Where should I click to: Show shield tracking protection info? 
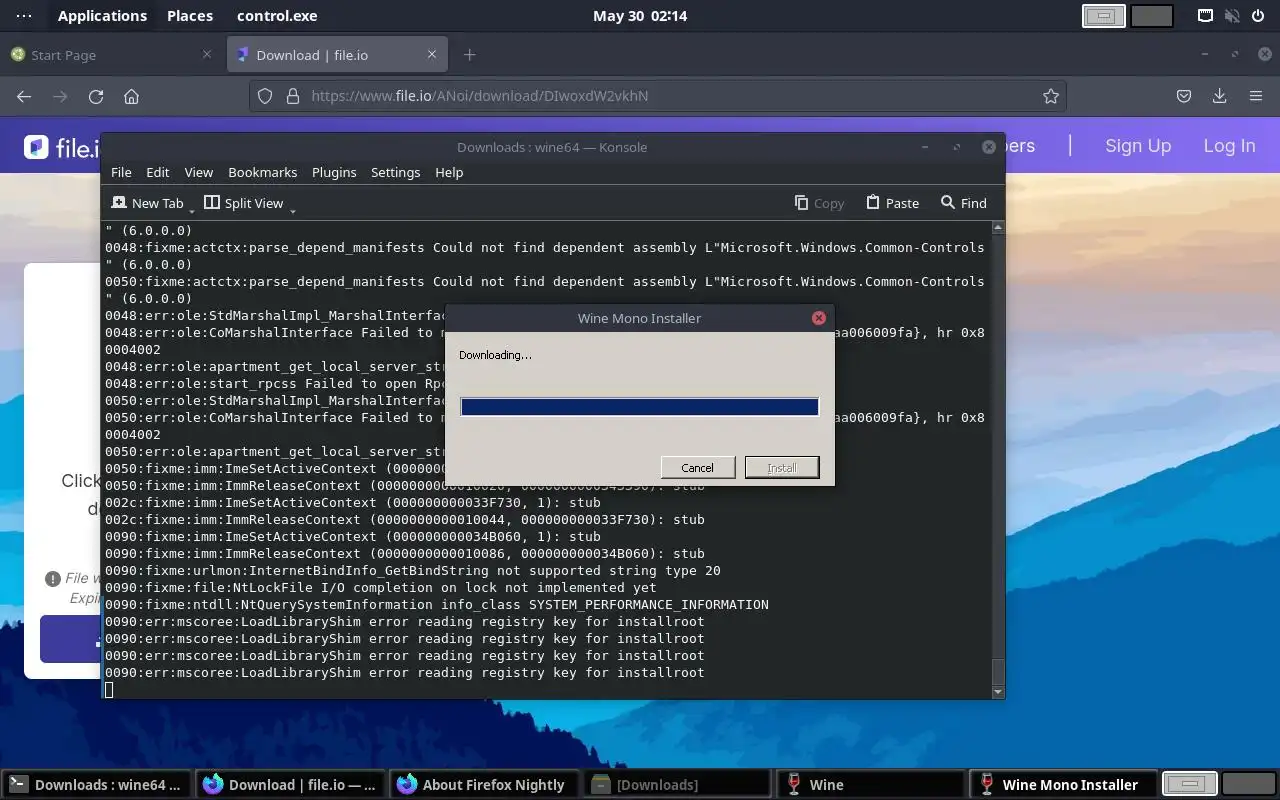[x=265, y=96]
